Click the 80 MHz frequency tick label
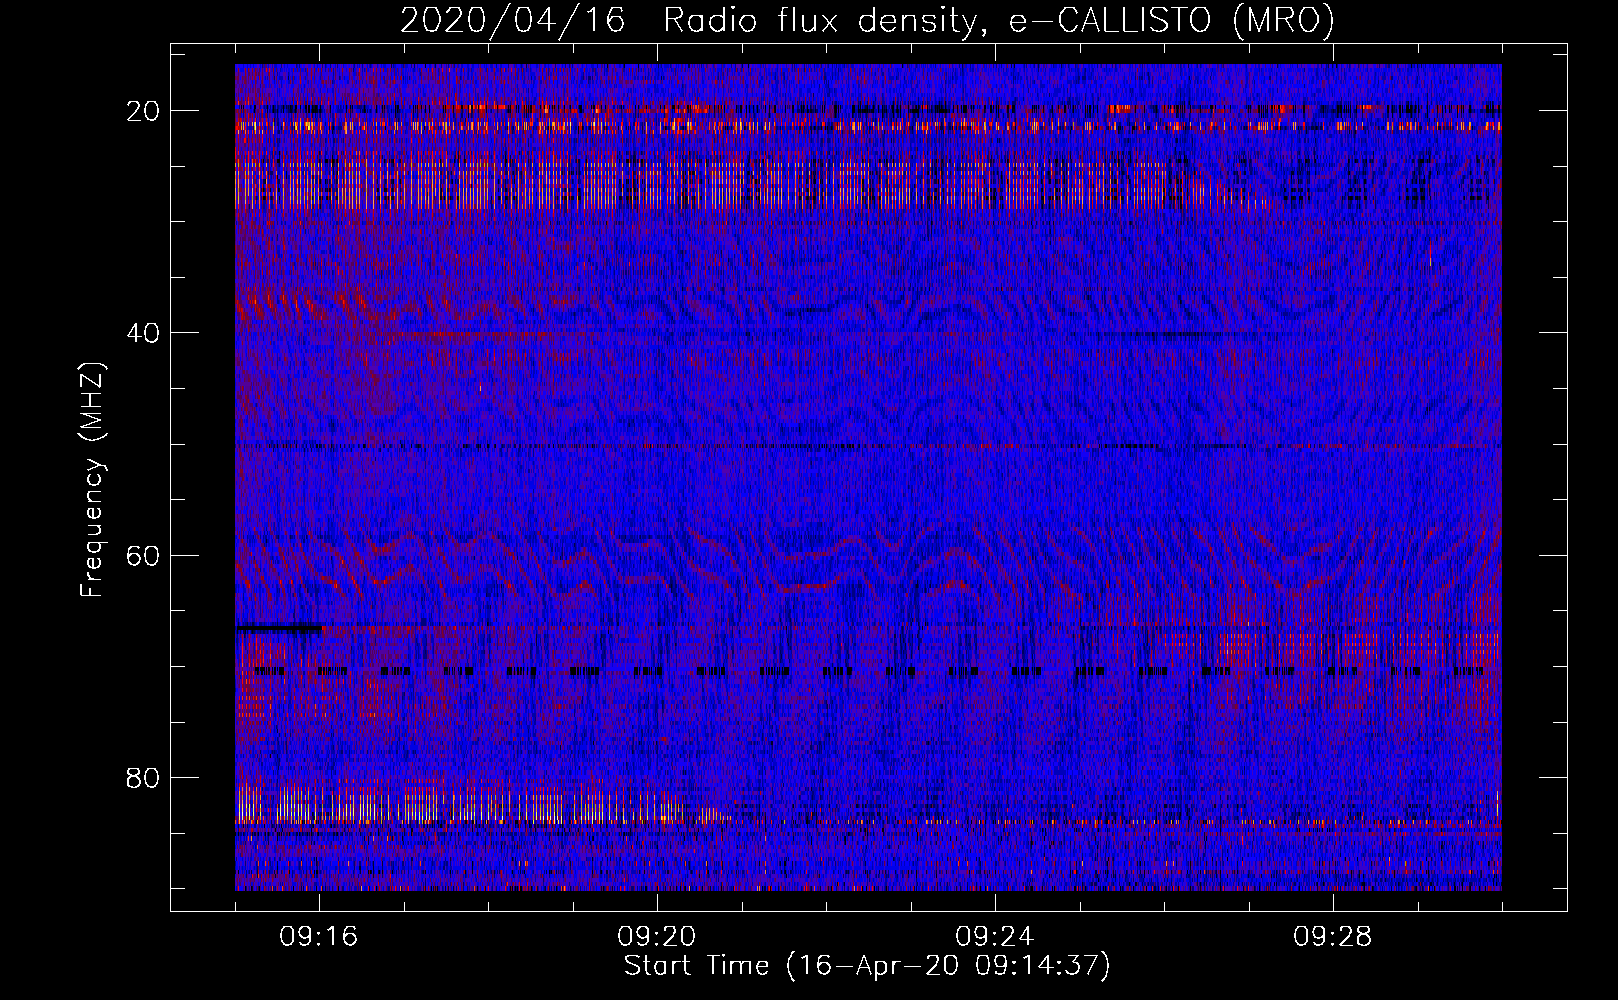This screenshot has width=1618, height=1000. pyautogui.click(x=143, y=777)
